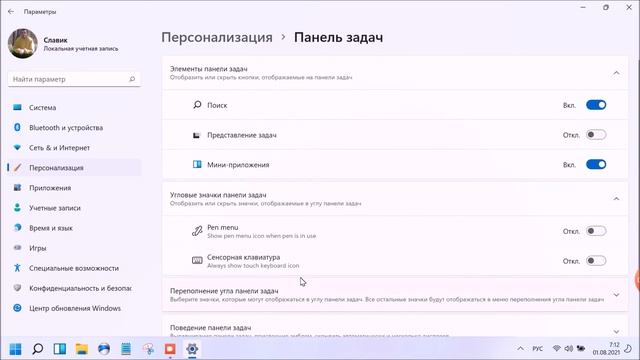Image resolution: width=640 pixels, height=360 pixels.
Task: Click the Сенсорная клавиатура keyboard icon
Action: 197,260
